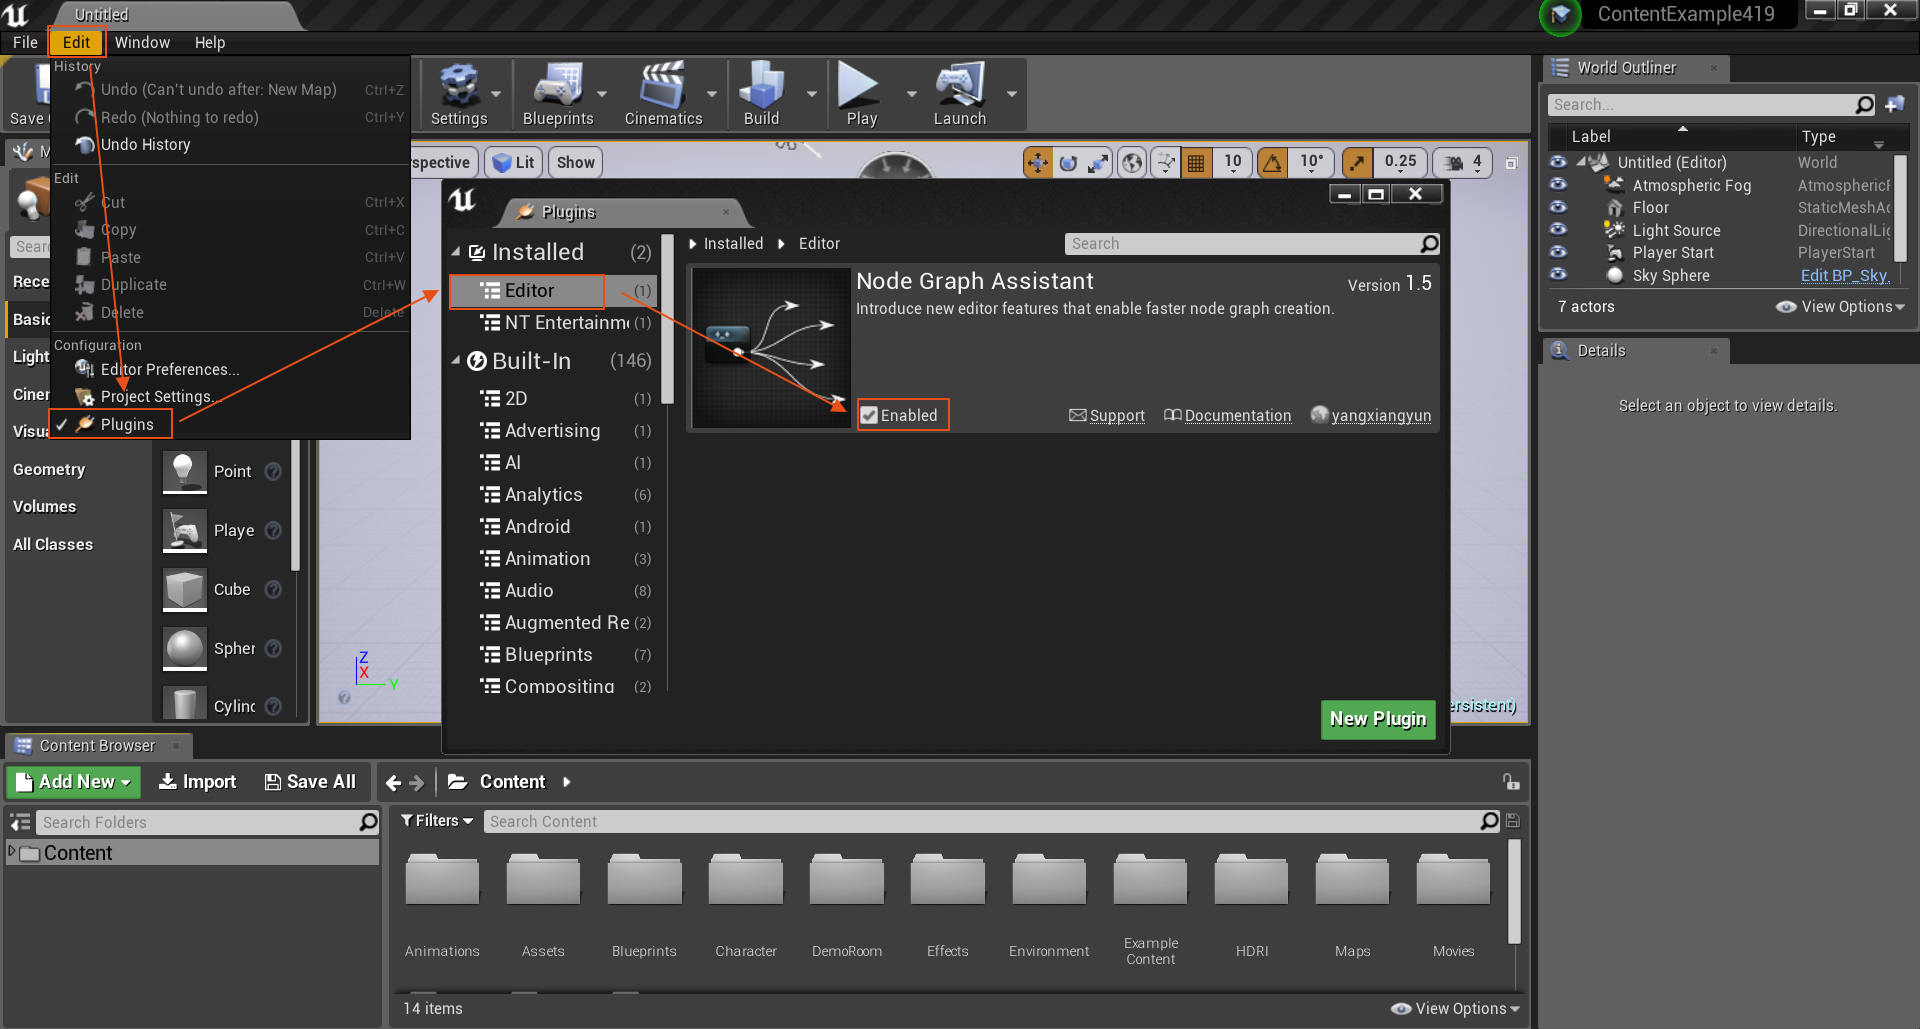Hide Player Start via eye icon
The width and height of the screenshot is (1920, 1029).
[x=1558, y=252]
